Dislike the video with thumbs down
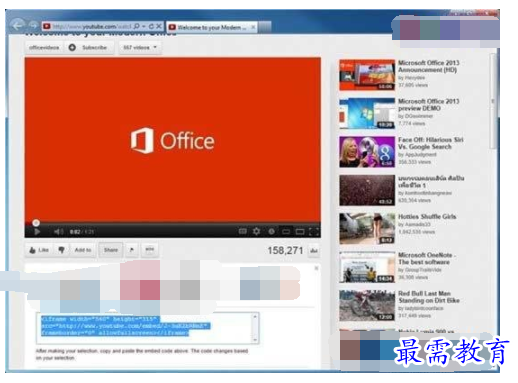518x383 pixels. pyautogui.click(x=61, y=250)
